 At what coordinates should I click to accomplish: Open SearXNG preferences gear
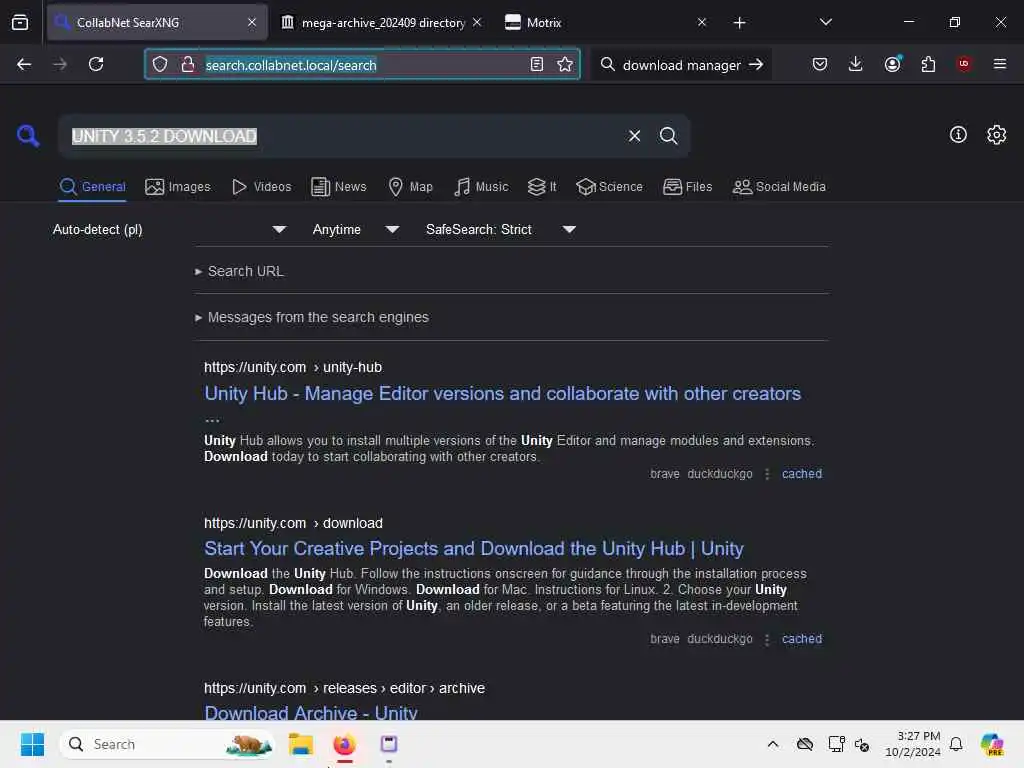[996, 135]
